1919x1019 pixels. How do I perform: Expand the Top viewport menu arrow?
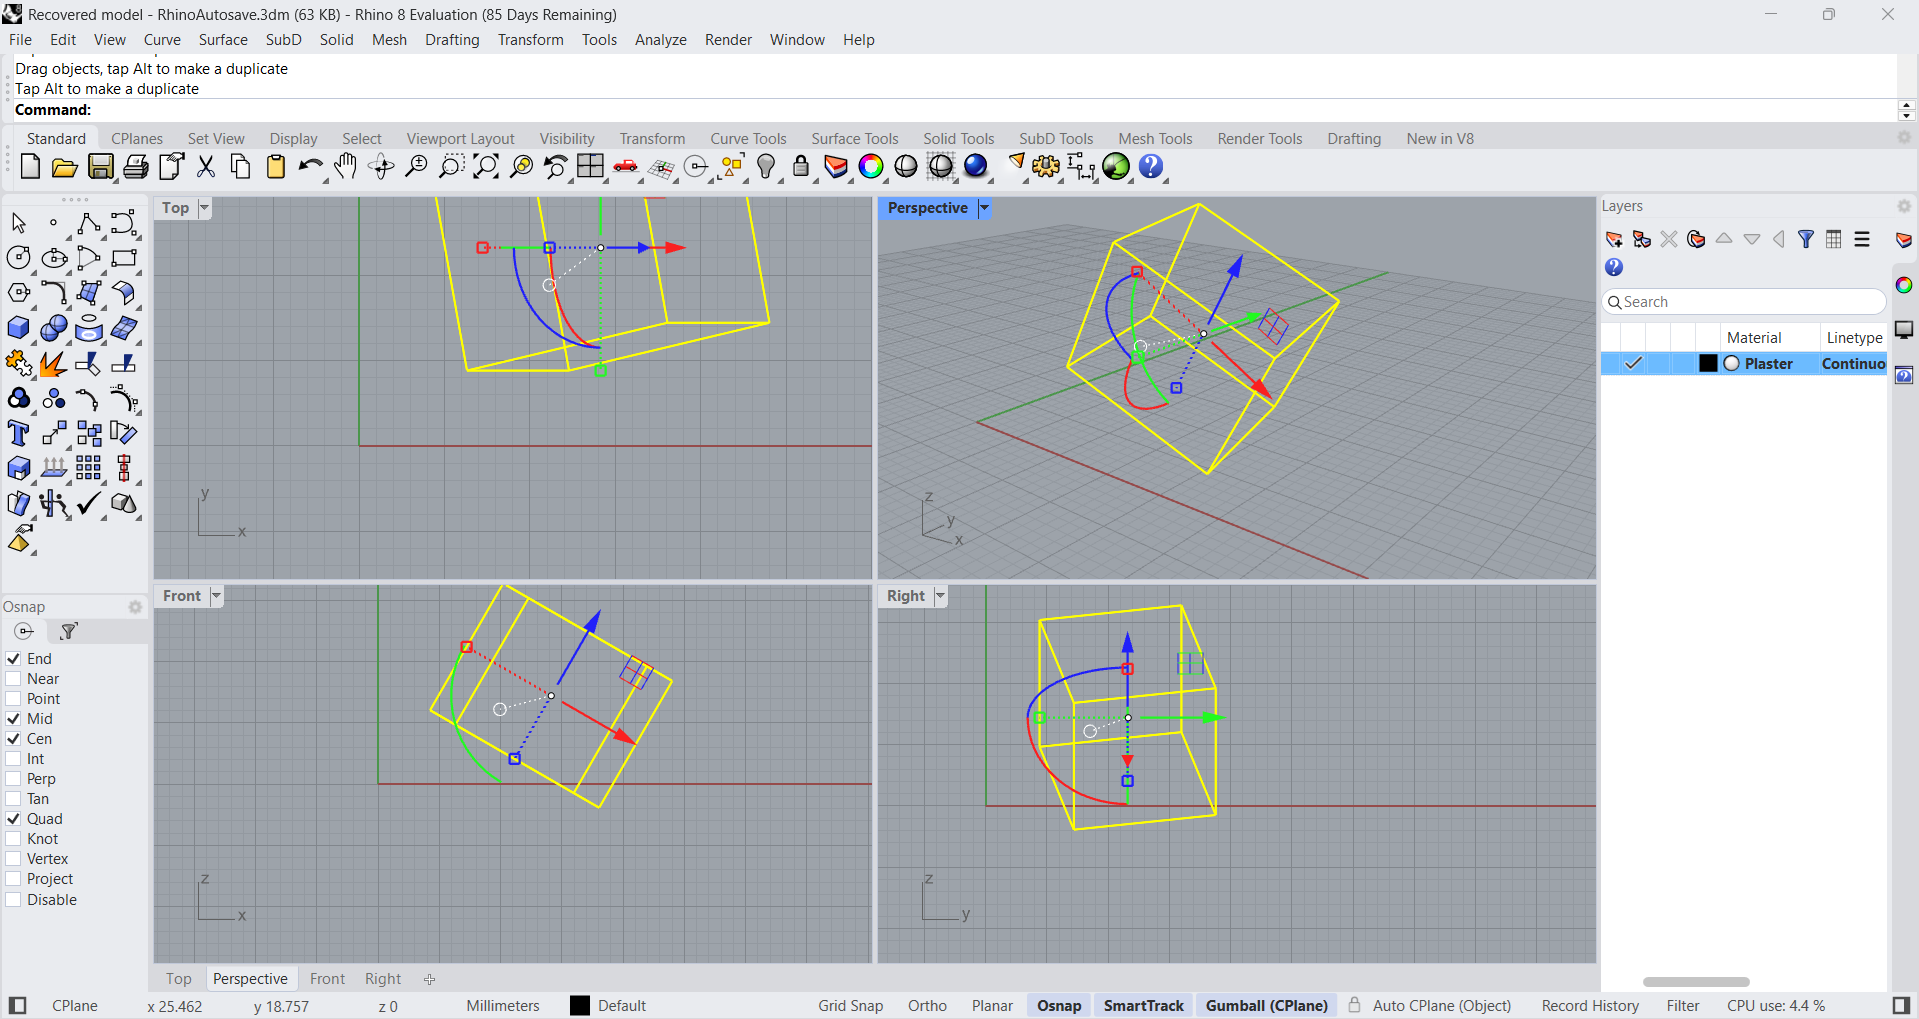tap(204, 208)
